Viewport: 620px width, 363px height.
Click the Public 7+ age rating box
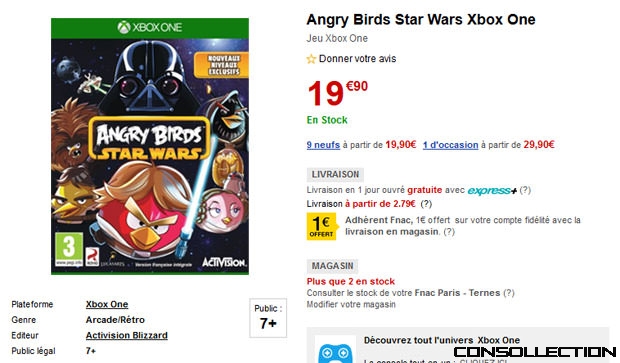pos(268,318)
